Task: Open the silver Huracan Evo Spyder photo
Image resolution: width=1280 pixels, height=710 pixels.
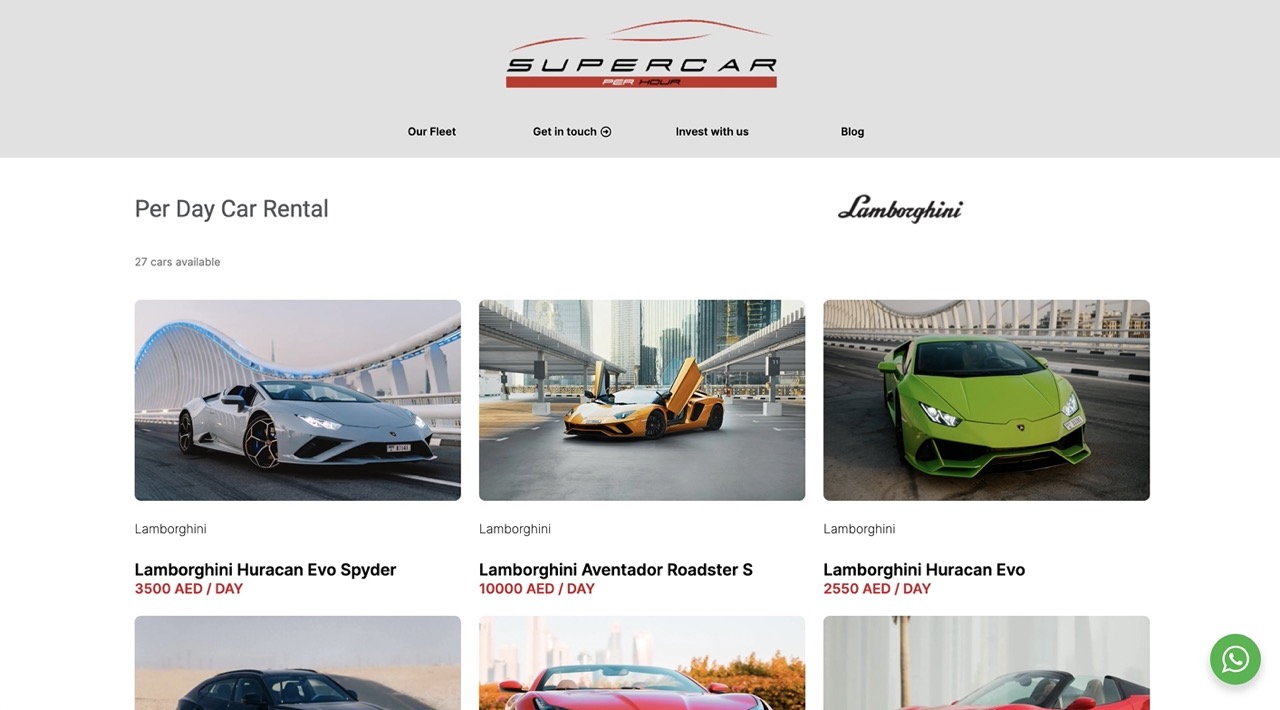Action: pos(298,400)
